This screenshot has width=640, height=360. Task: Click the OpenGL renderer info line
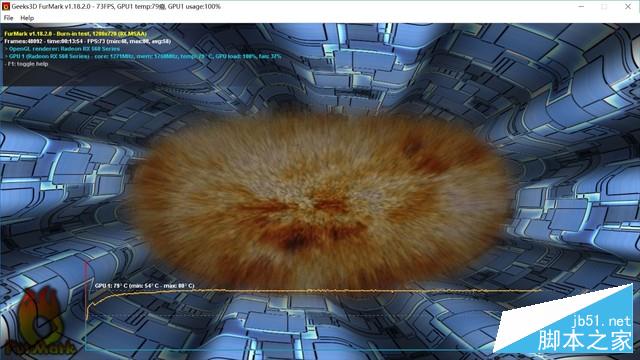[62, 49]
